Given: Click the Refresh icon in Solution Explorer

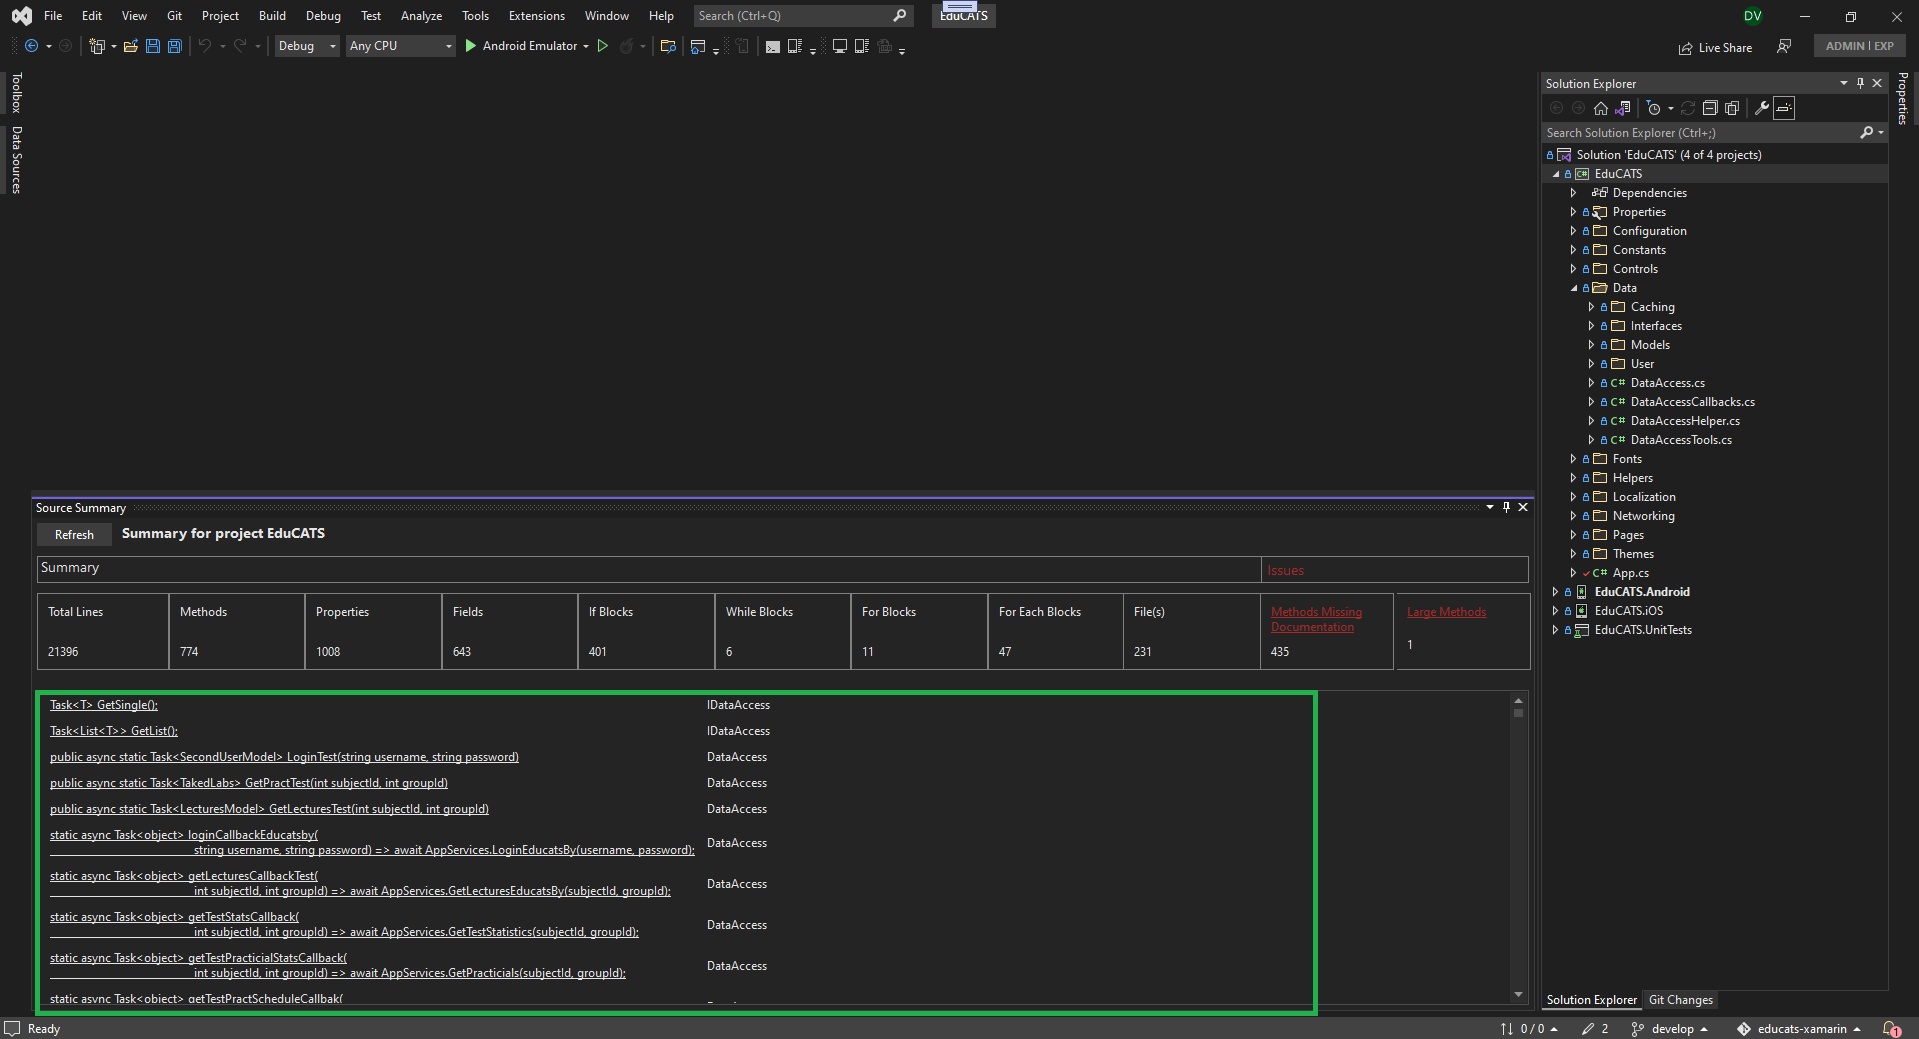Looking at the screenshot, I should point(1688,108).
